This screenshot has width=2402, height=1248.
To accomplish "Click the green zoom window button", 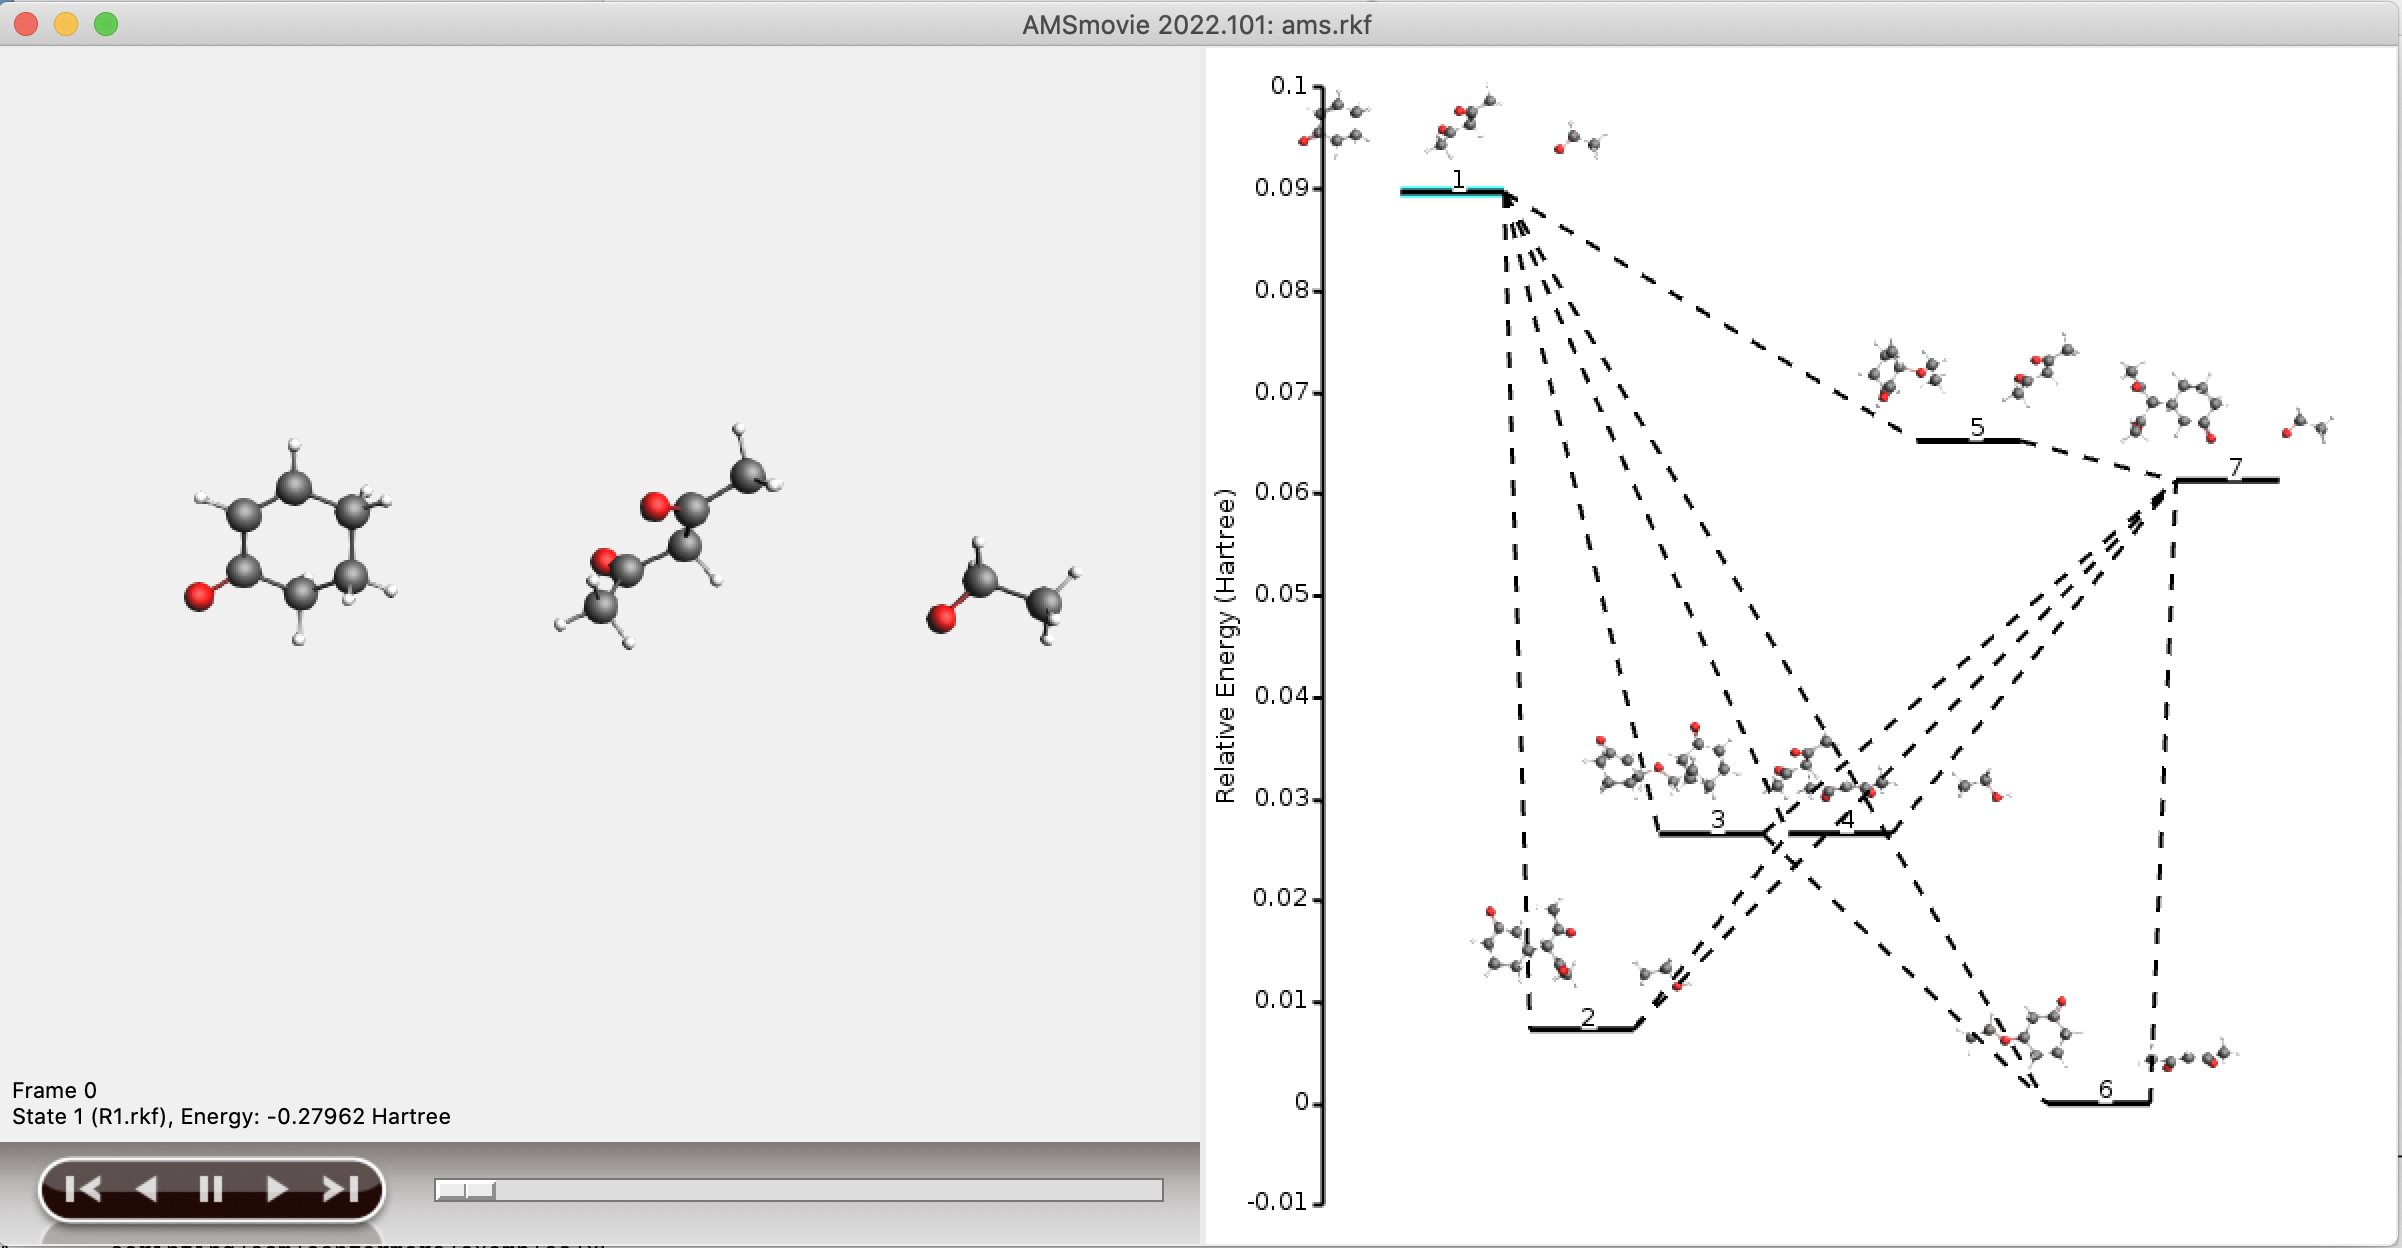I will pos(106,24).
